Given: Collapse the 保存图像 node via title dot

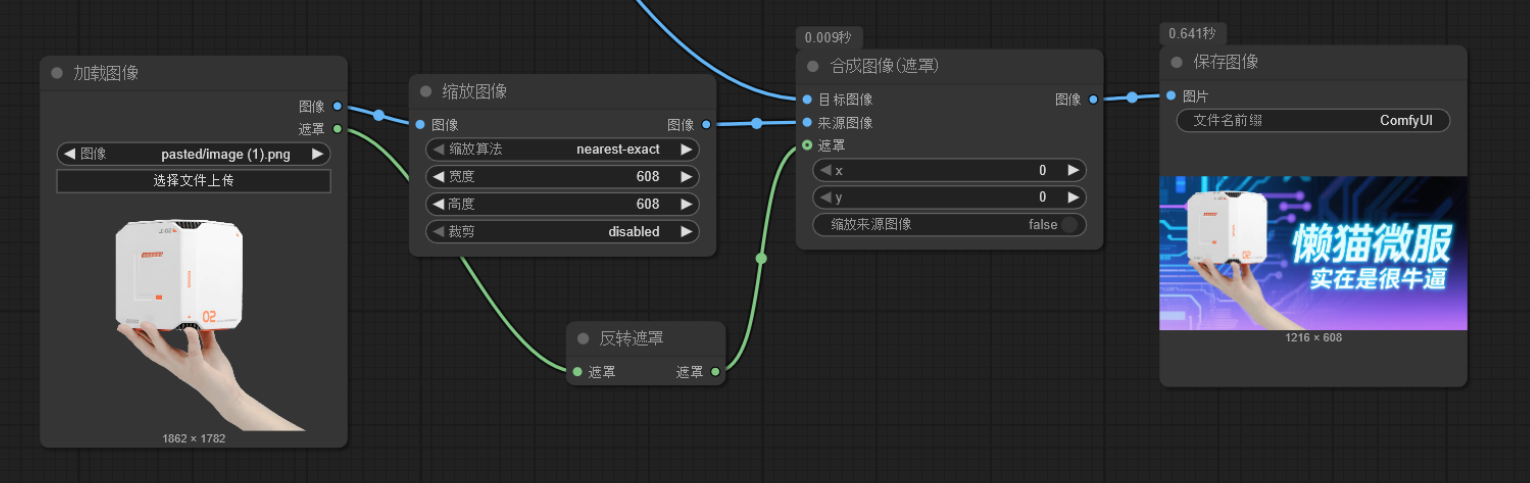Looking at the screenshot, I should pos(1177,62).
